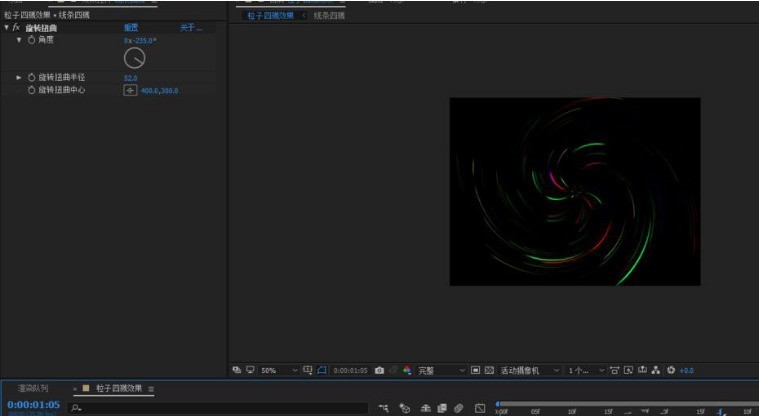Click the always preview this view icon

(x=237, y=370)
